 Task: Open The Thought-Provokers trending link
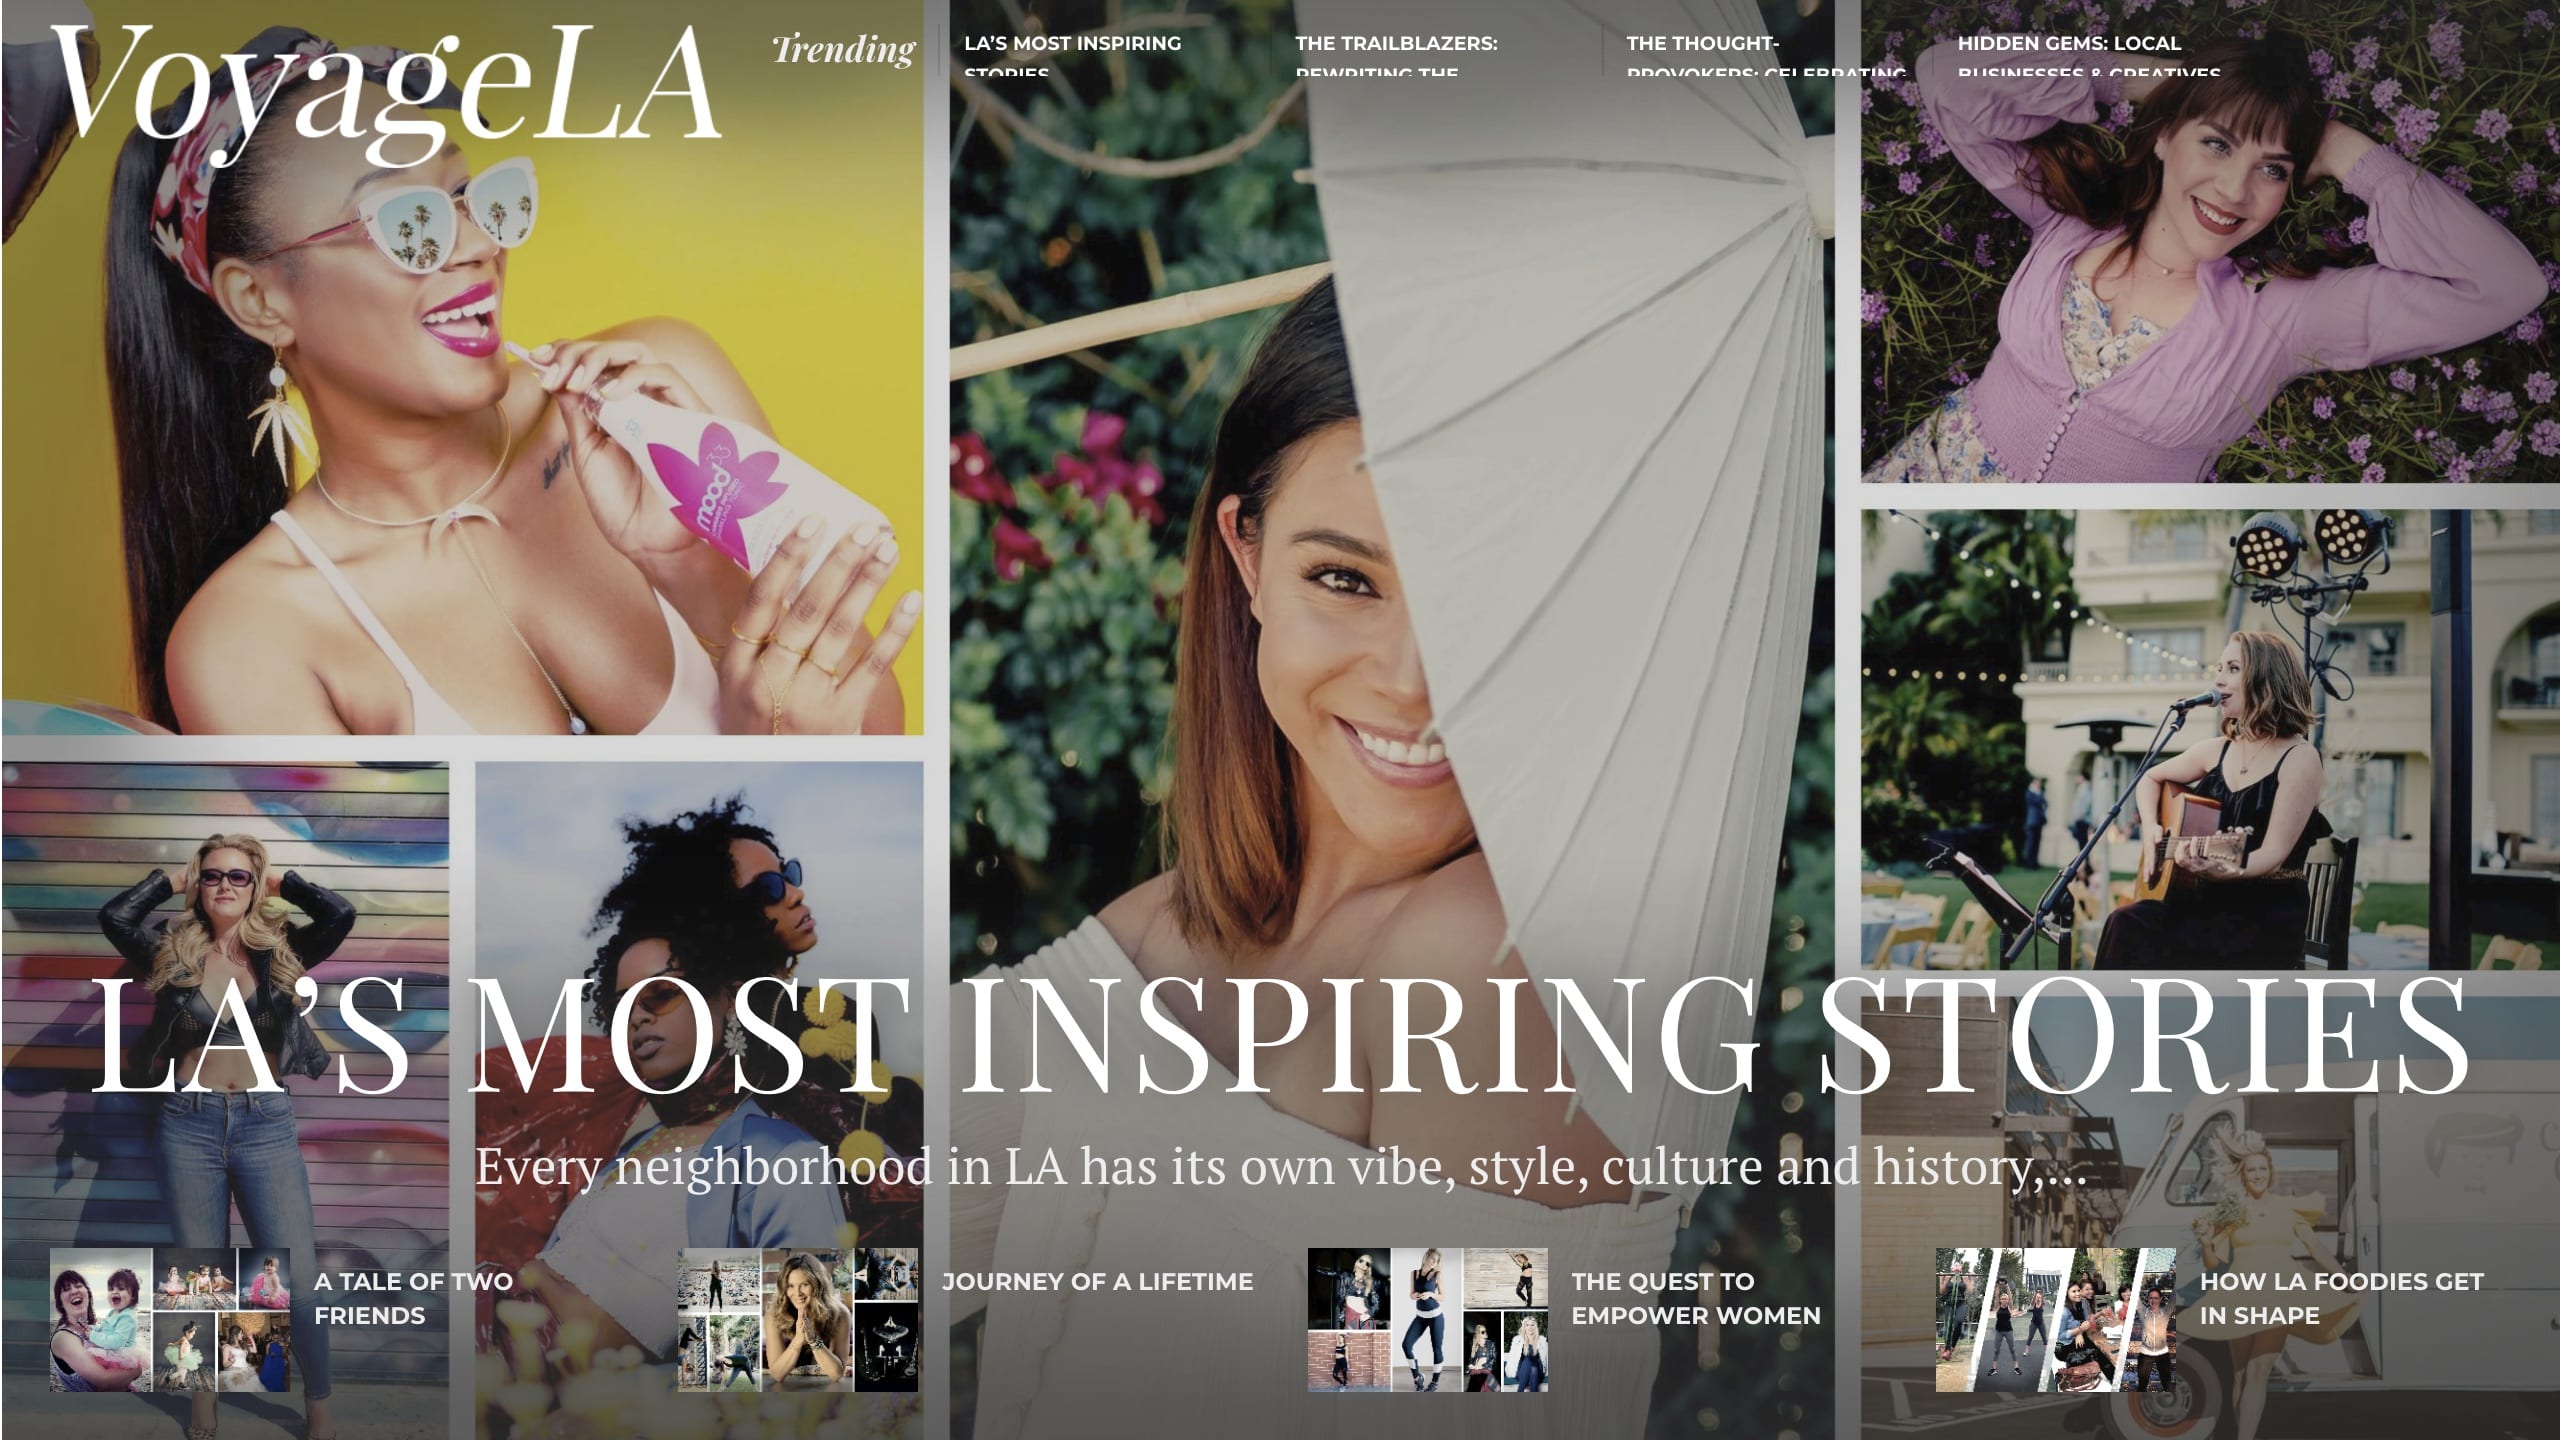pyautogui.click(x=1766, y=56)
